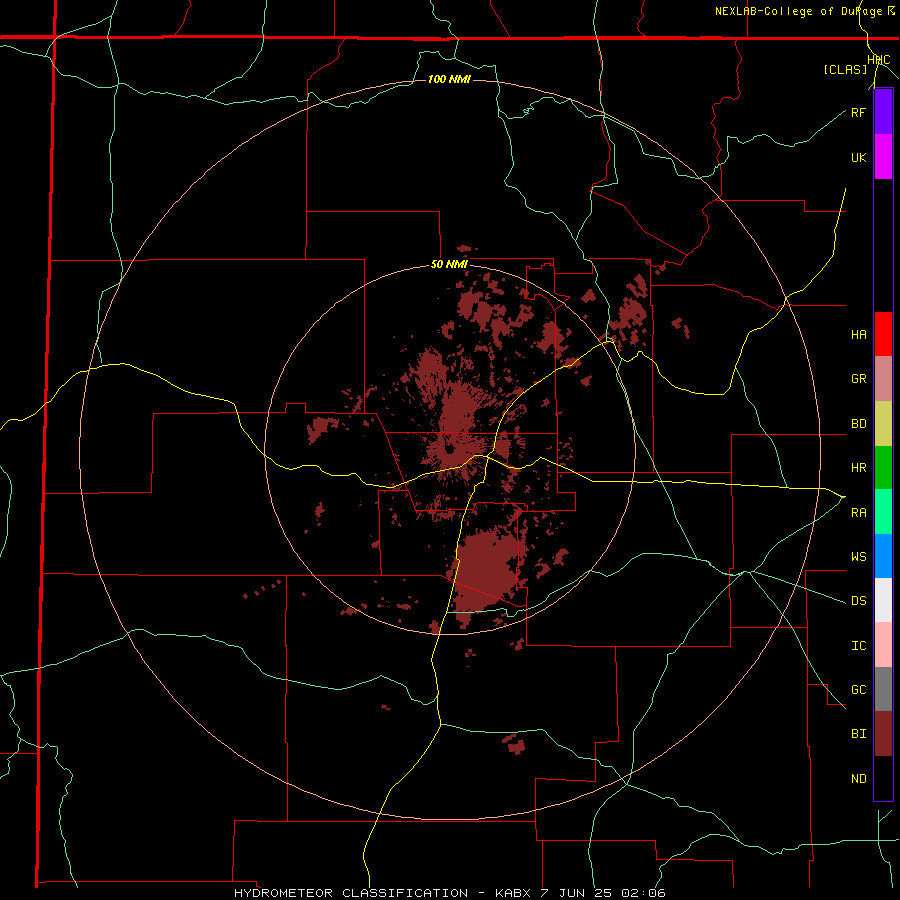Click the "GC" legend label
This screenshot has width=900, height=900.
(858, 690)
